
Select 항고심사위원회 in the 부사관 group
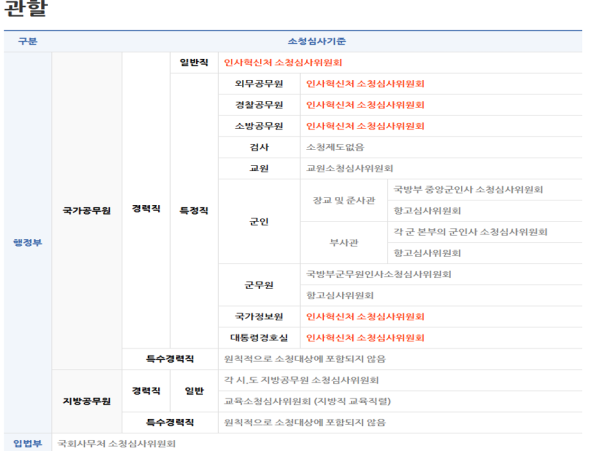coord(427,253)
